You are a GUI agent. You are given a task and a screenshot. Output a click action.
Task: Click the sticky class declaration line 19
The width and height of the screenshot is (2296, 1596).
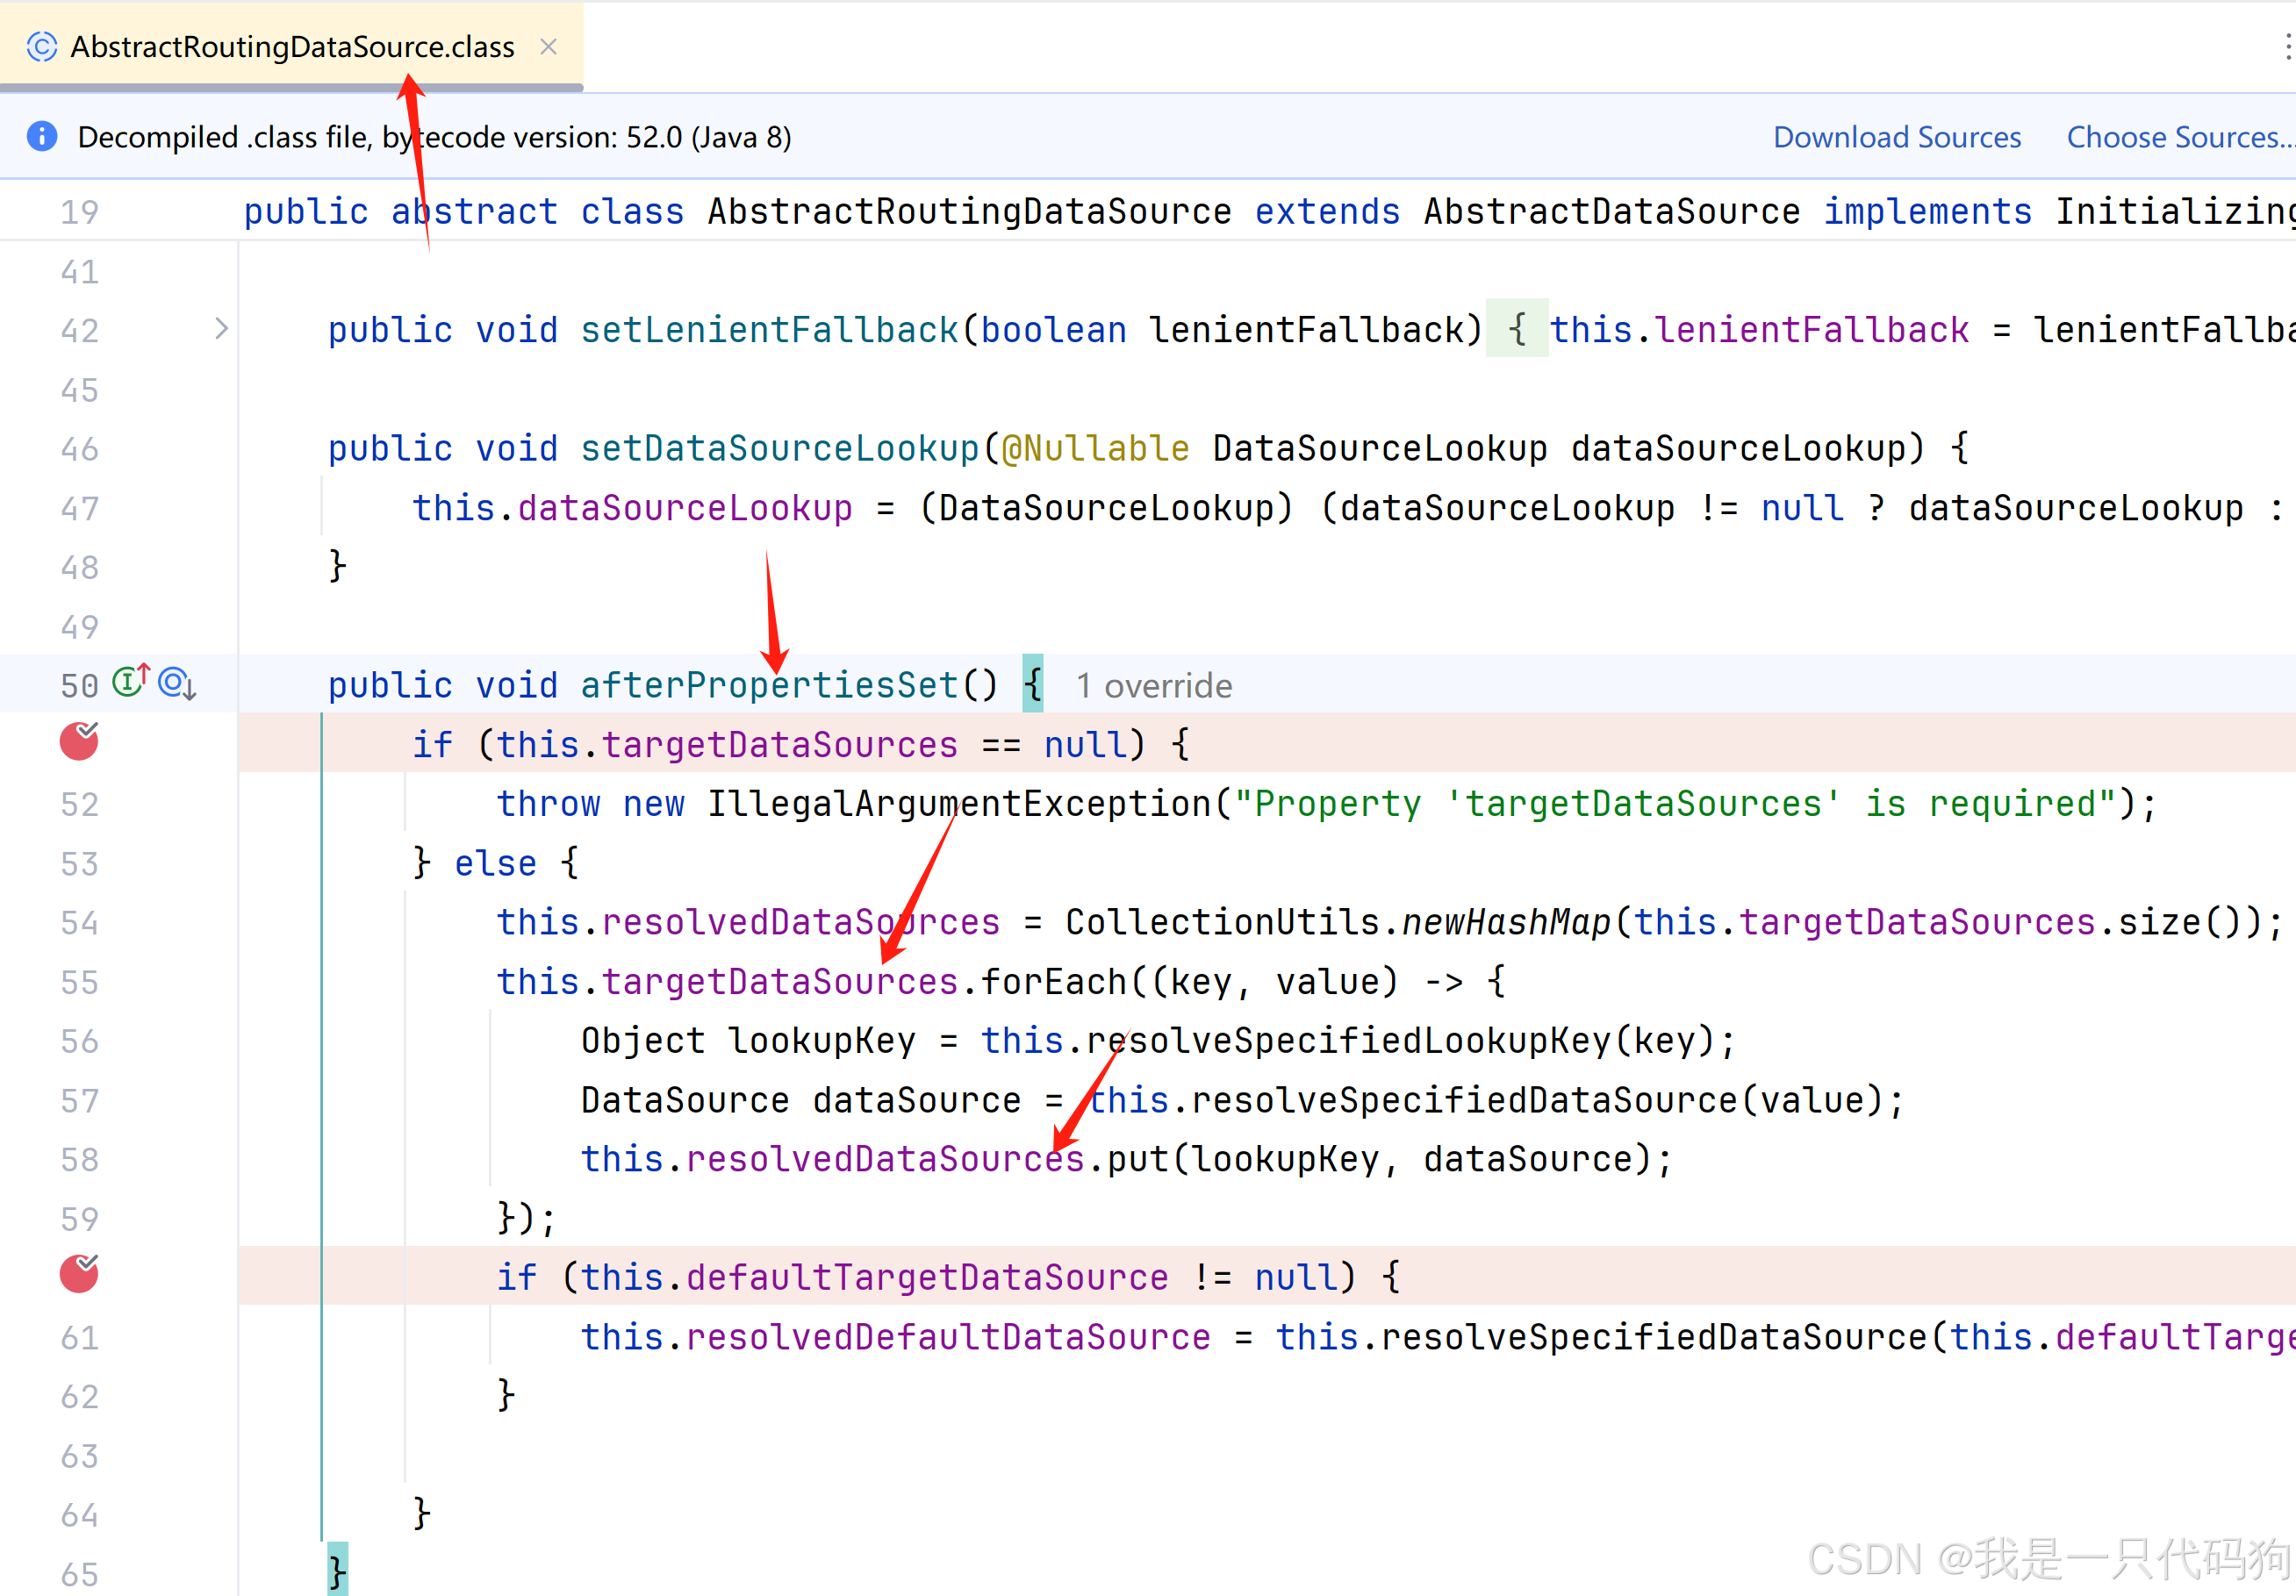pyautogui.click(x=968, y=212)
